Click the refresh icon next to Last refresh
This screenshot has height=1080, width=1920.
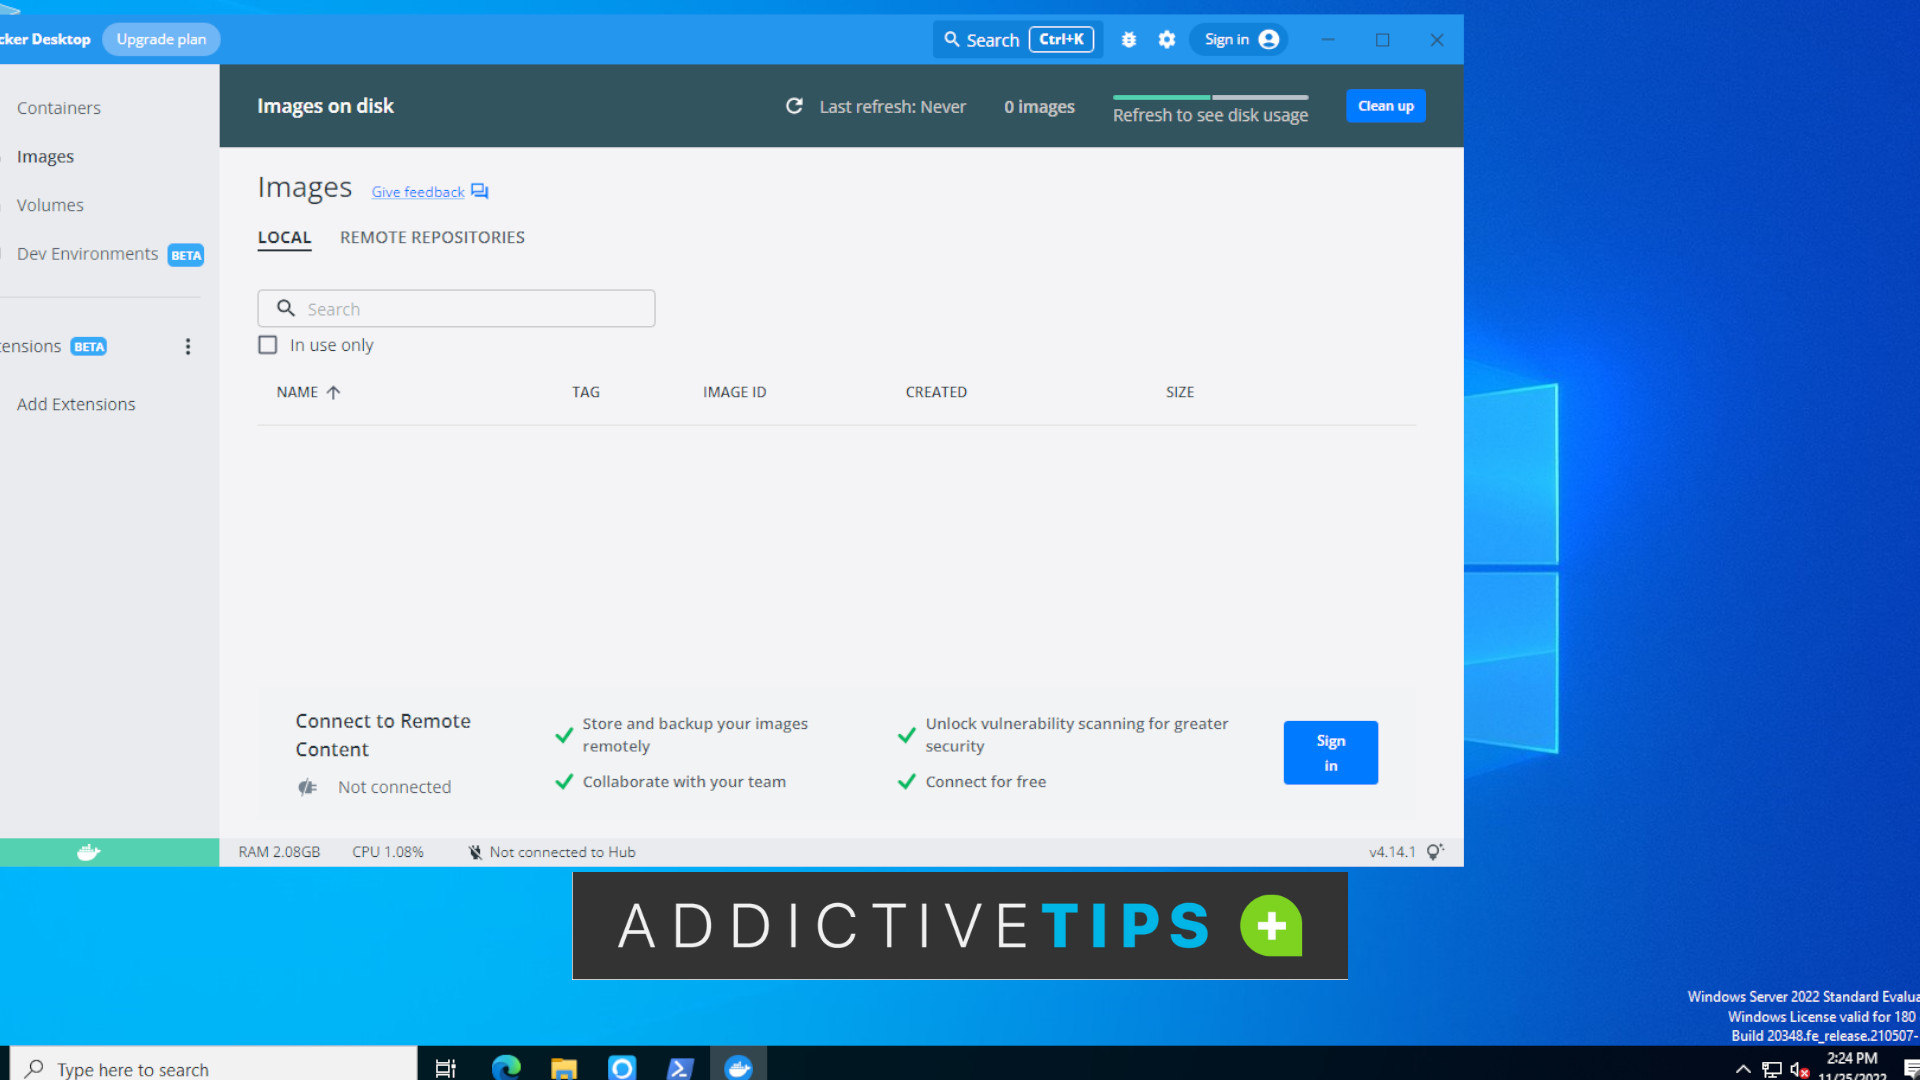pos(794,106)
